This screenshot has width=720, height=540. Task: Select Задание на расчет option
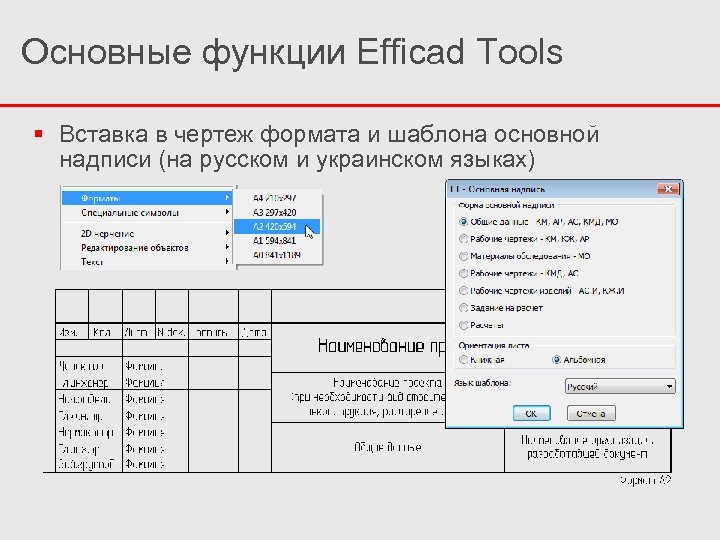coord(463,308)
